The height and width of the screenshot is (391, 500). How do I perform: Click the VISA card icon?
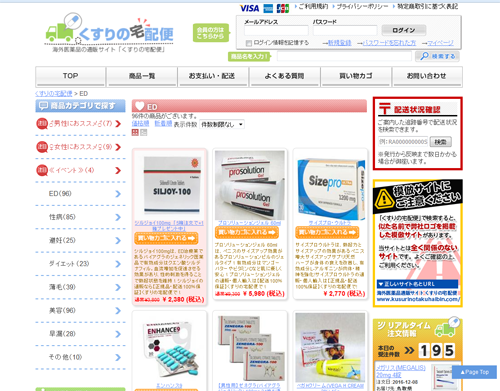(249, 8)
